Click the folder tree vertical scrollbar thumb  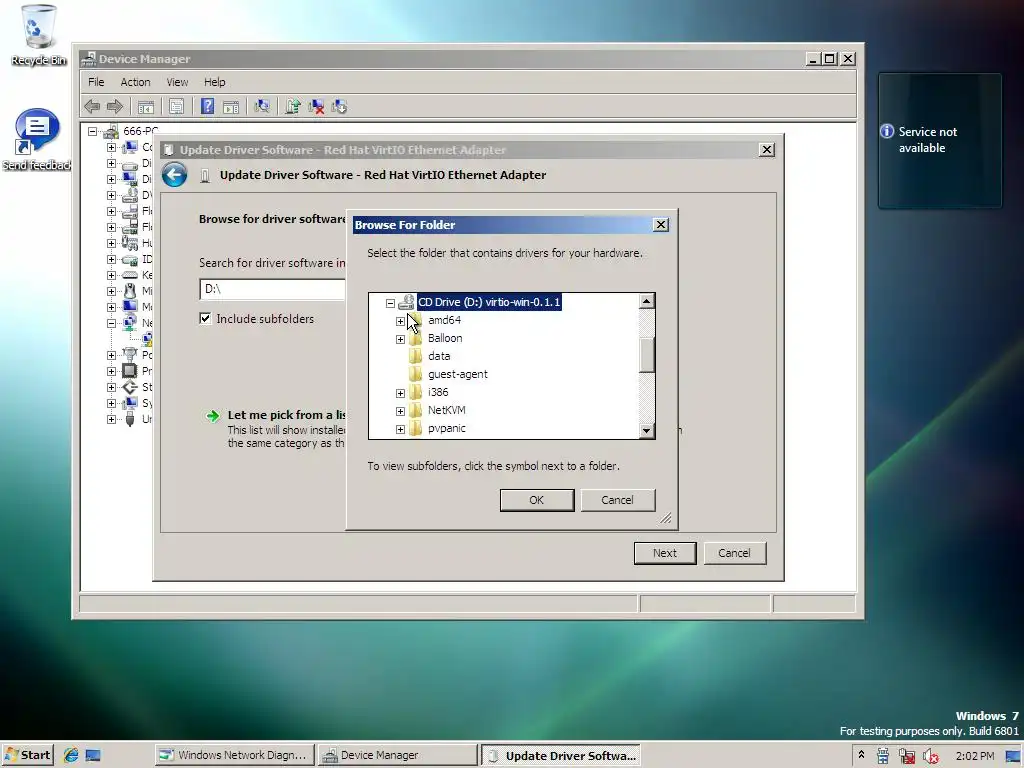point(647,355)
